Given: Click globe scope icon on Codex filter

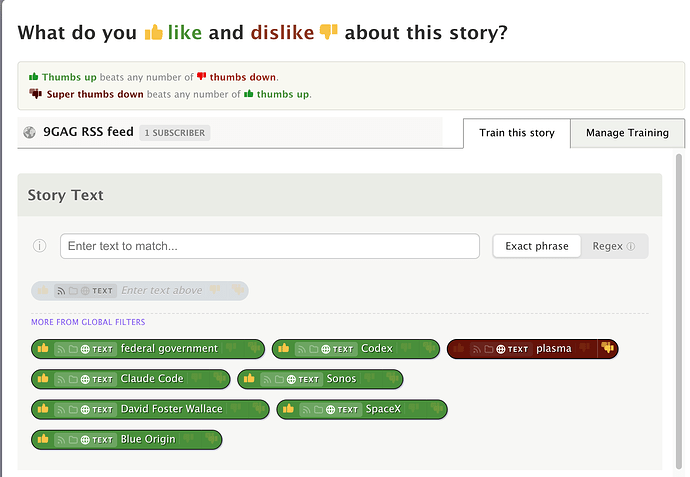Looking at the screenshot, I should 326,349.
